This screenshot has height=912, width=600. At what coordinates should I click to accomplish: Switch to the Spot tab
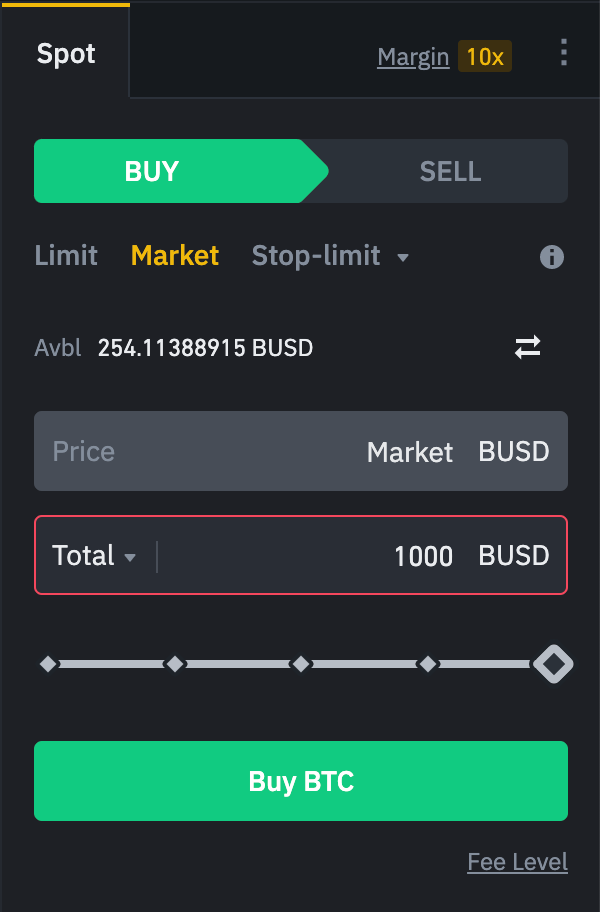66,54
